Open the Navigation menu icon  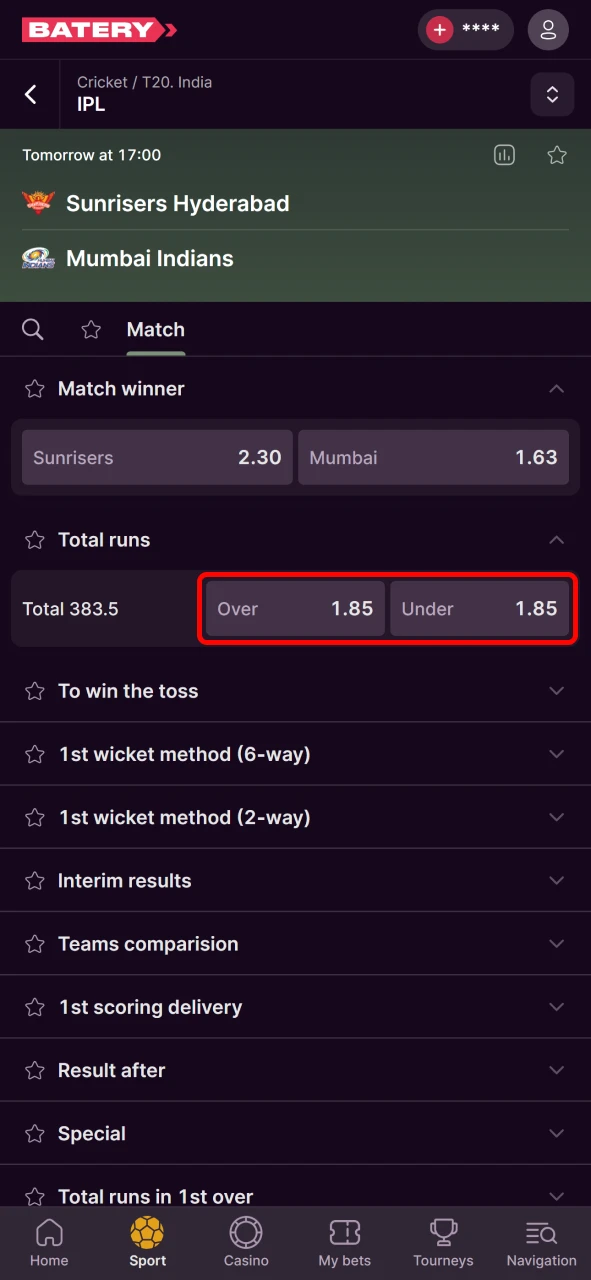pos(540,1240)
